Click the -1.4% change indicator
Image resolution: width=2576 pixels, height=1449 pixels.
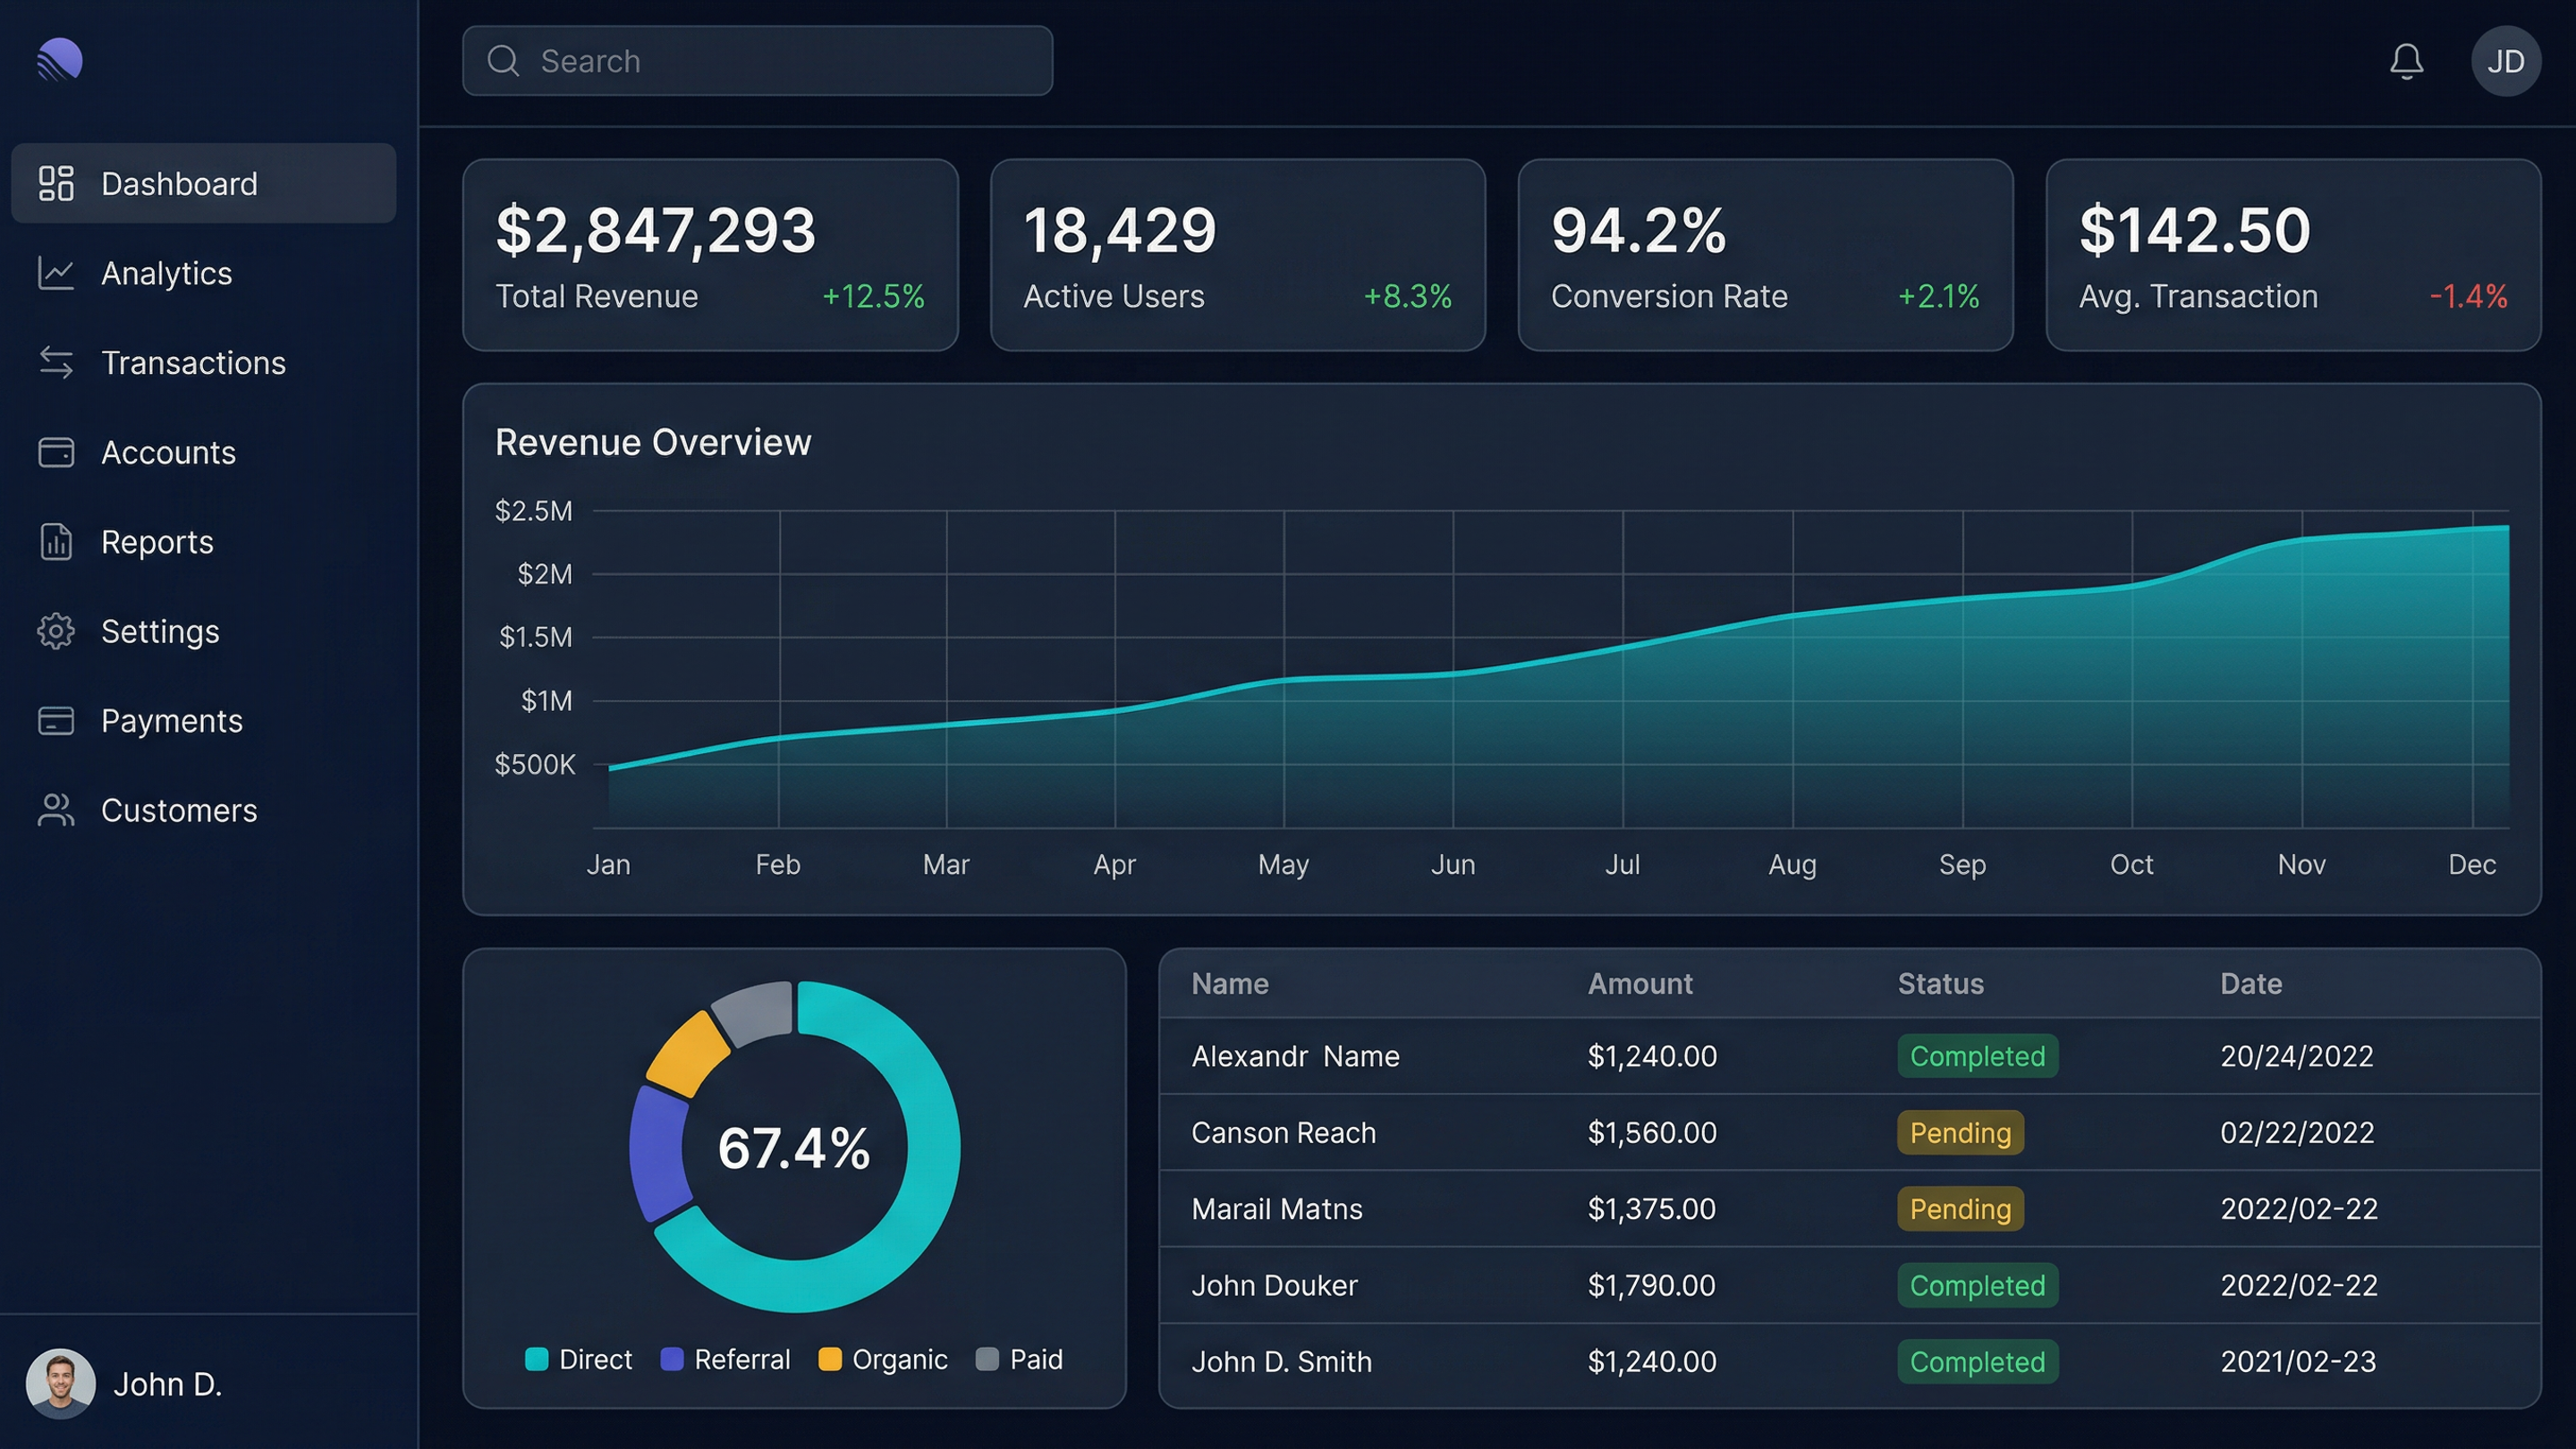2468,296
